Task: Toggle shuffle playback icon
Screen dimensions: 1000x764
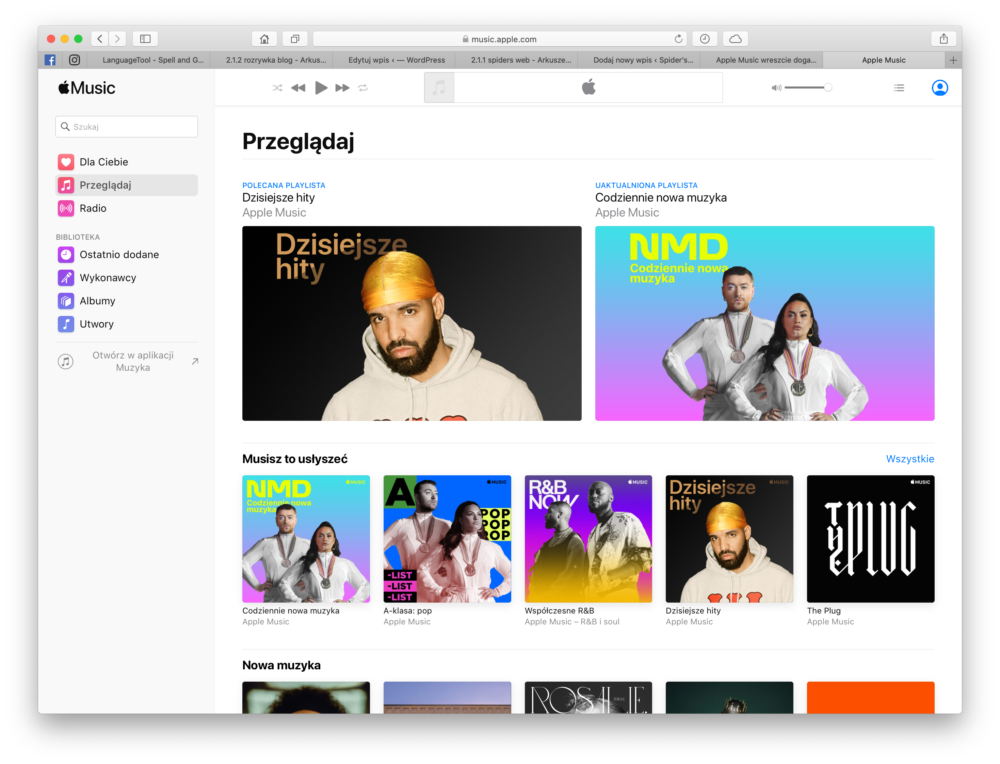Action: coord(277,88)
